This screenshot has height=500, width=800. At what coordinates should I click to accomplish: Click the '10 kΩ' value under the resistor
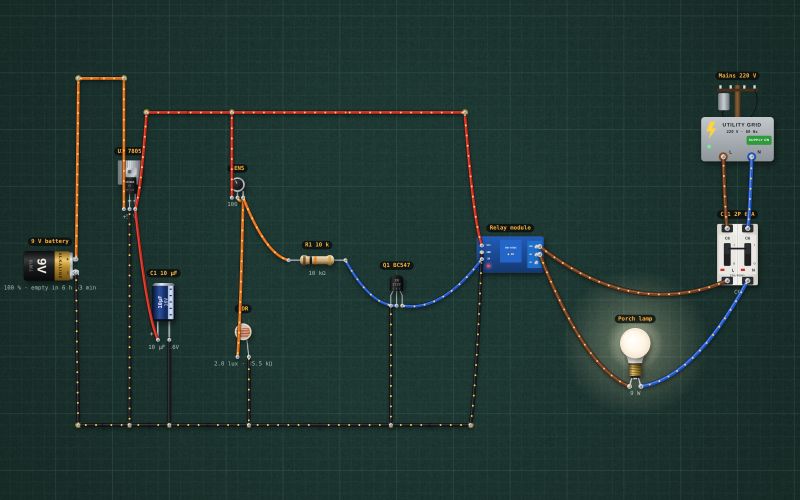click(x=317, y=273)
